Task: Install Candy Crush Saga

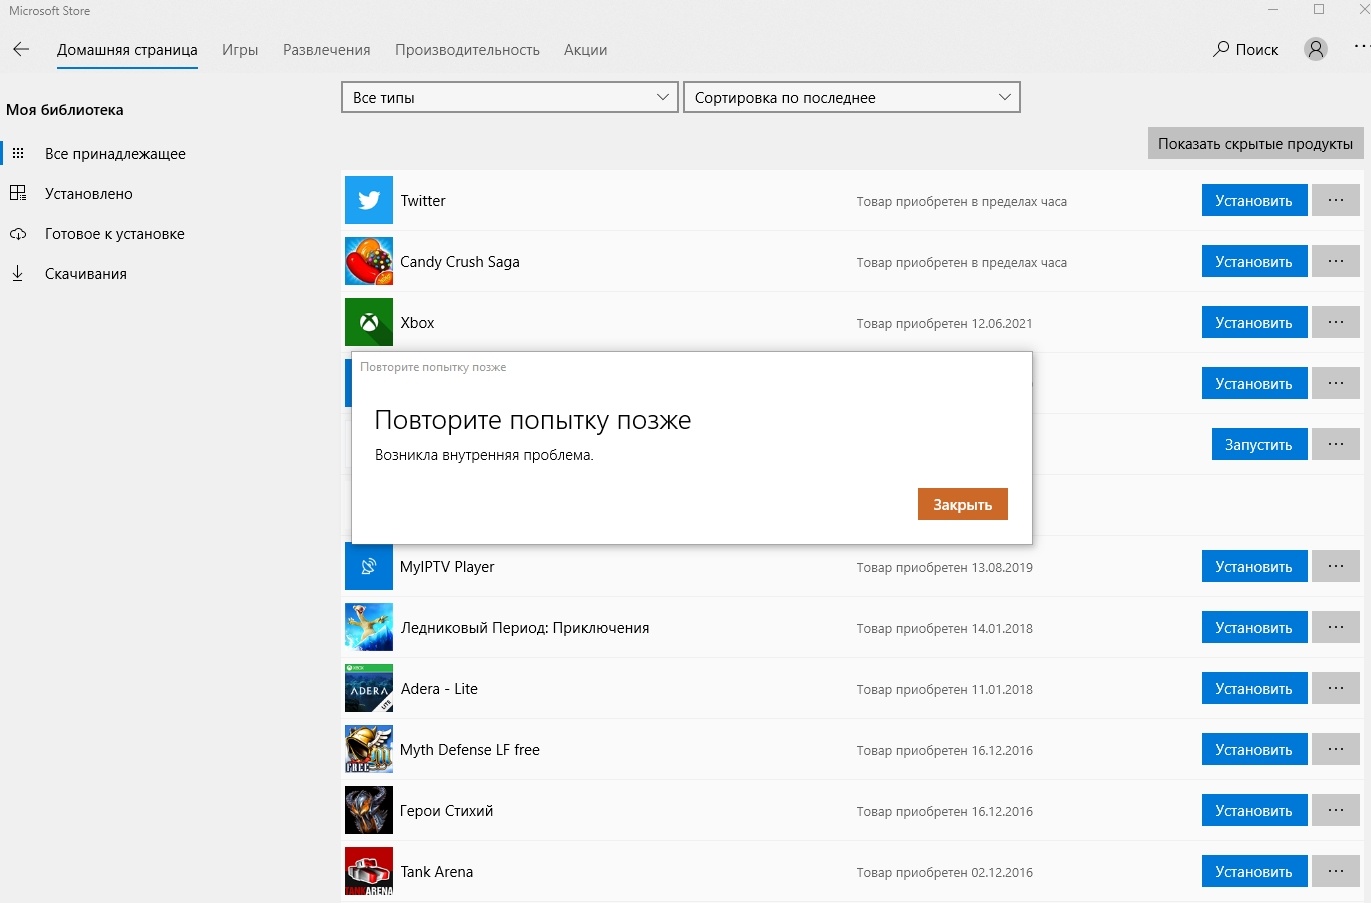Action: point(1254,261)
